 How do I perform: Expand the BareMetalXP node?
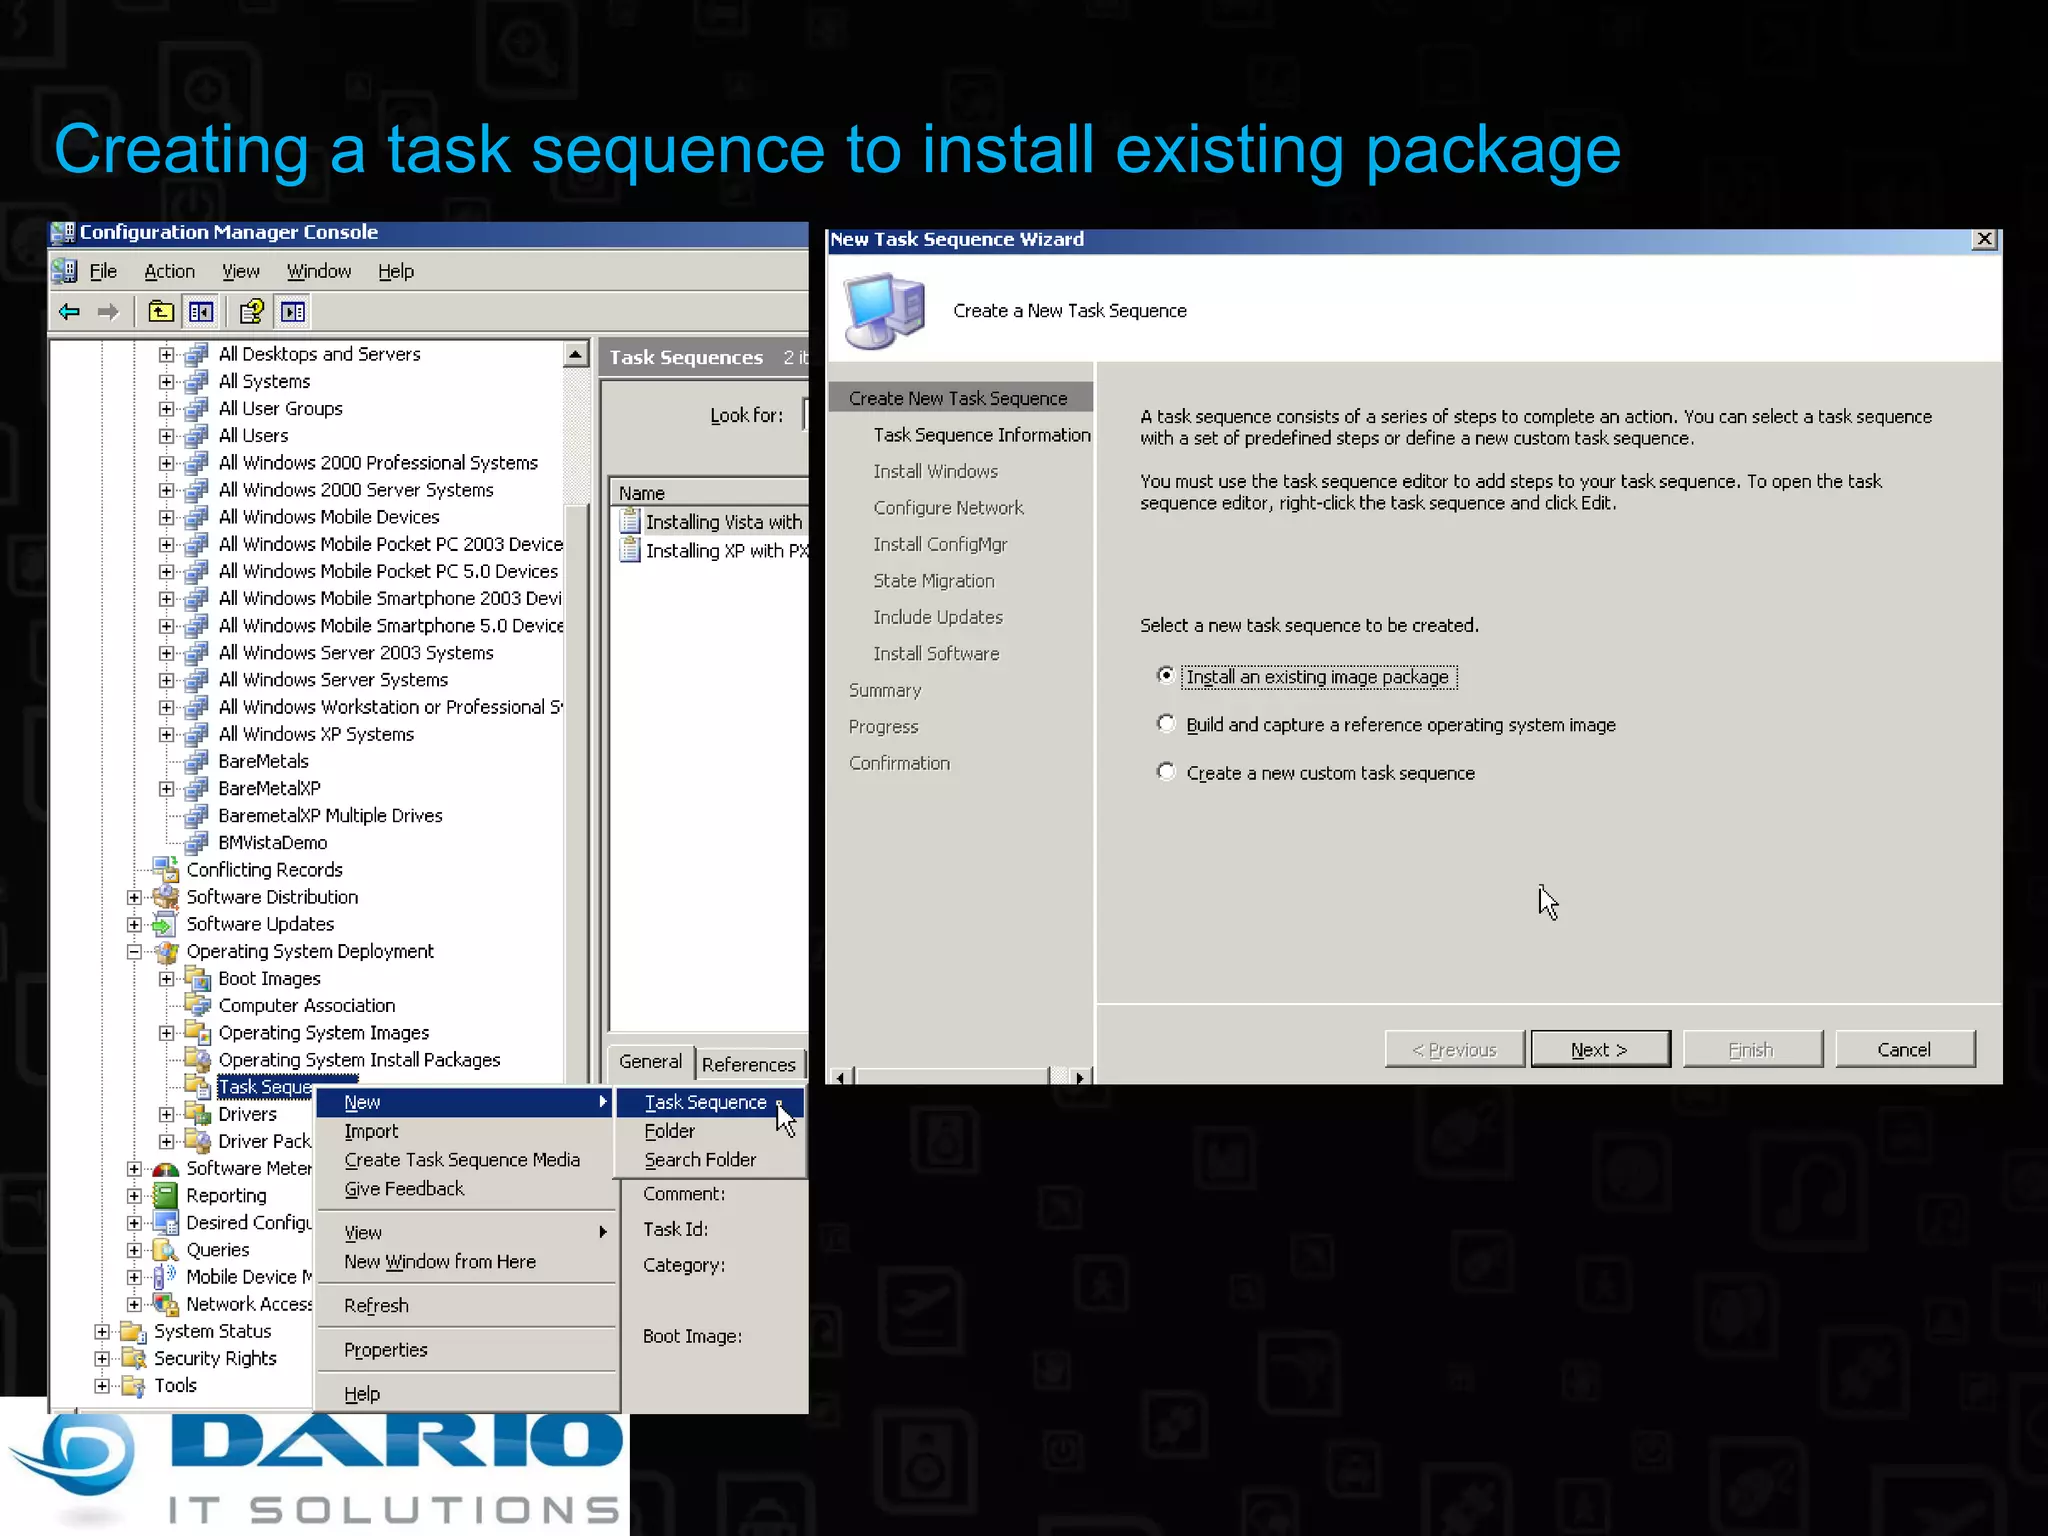tap(167, 788)
